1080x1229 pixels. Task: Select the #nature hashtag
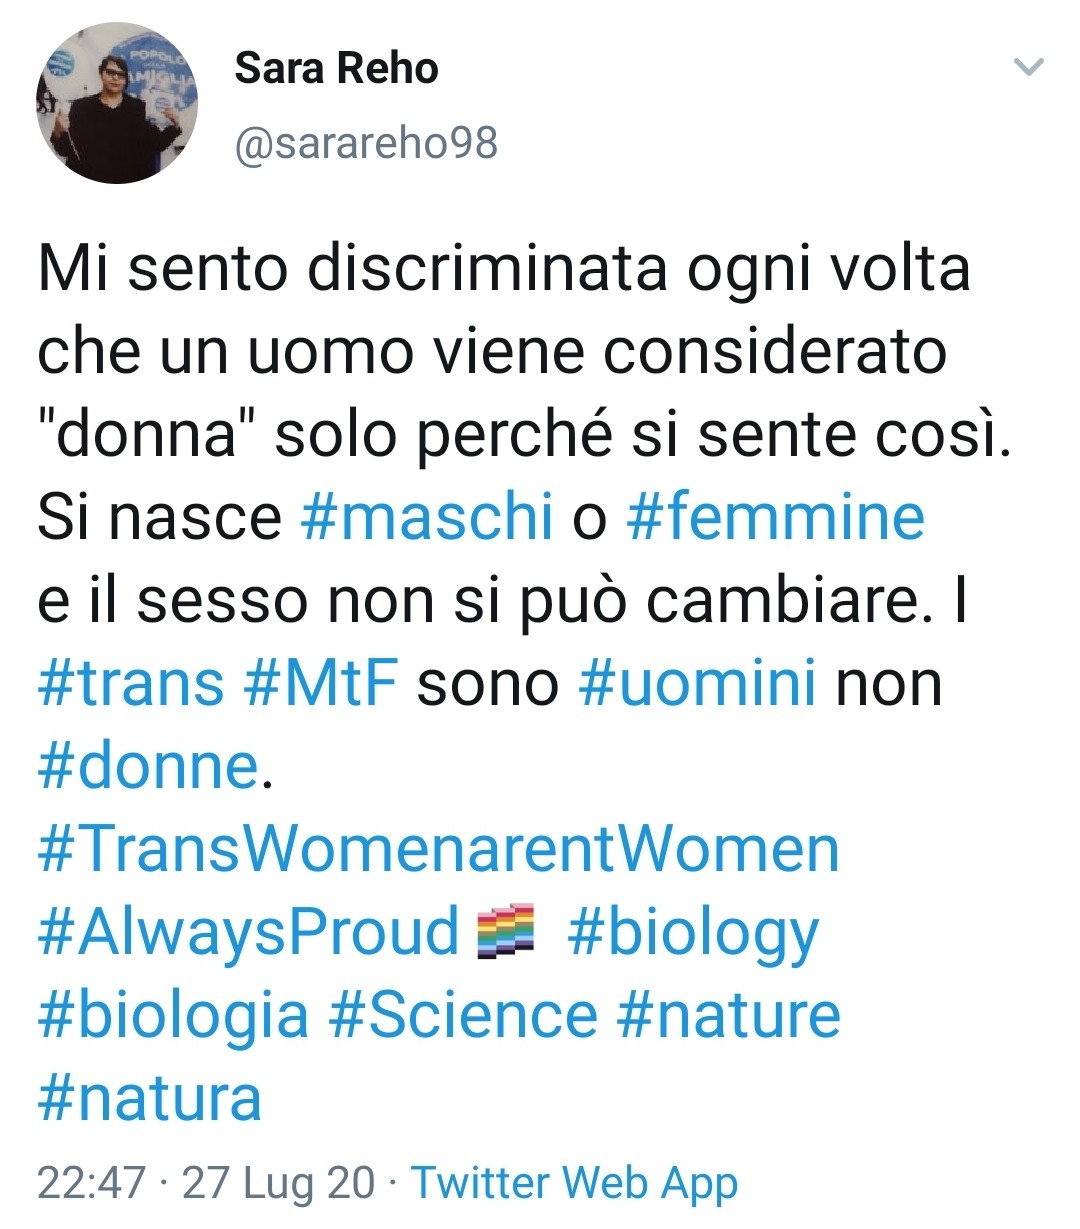point(729,1015)
